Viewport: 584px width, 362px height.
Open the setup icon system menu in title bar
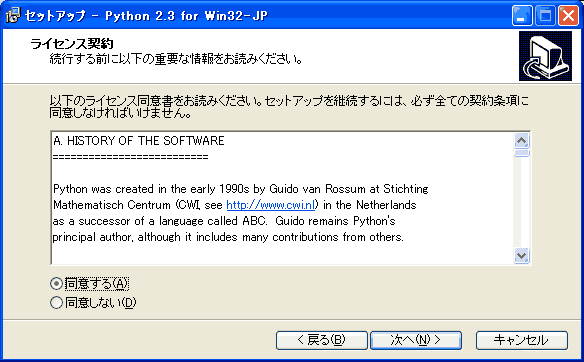click(13, 15)
